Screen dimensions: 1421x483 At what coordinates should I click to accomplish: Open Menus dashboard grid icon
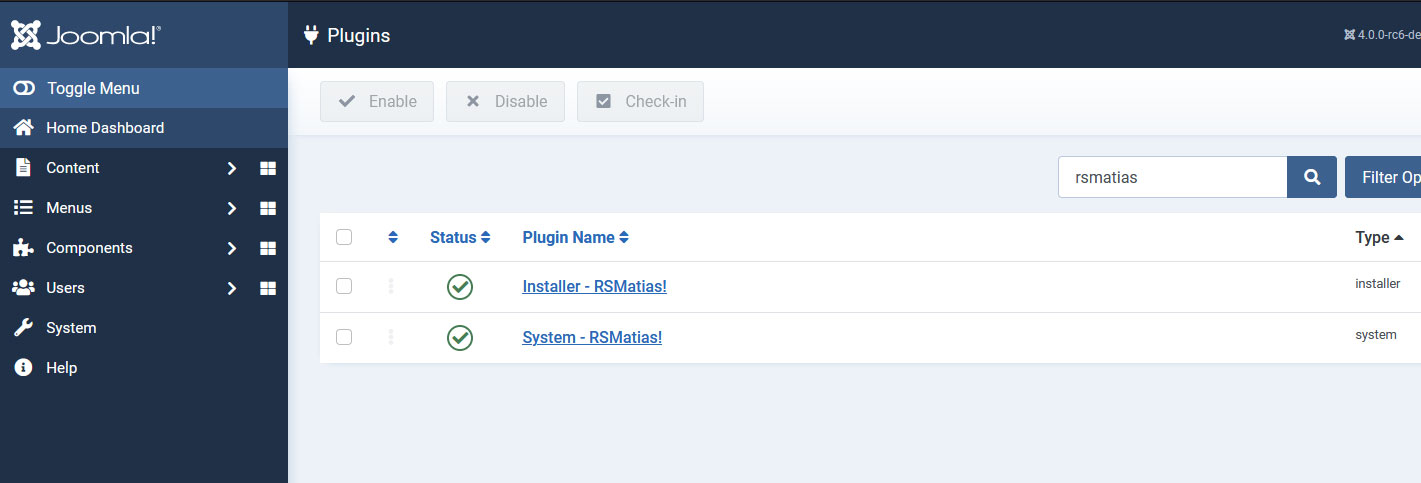[x=268, y=208]
